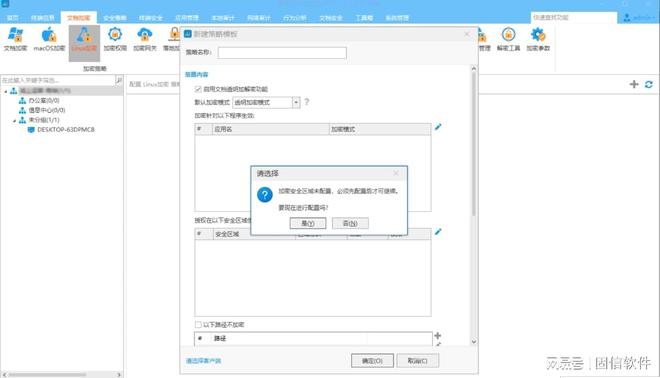Select the blurred root organization node
Screen dimensions: 660x378
point(45,91)
